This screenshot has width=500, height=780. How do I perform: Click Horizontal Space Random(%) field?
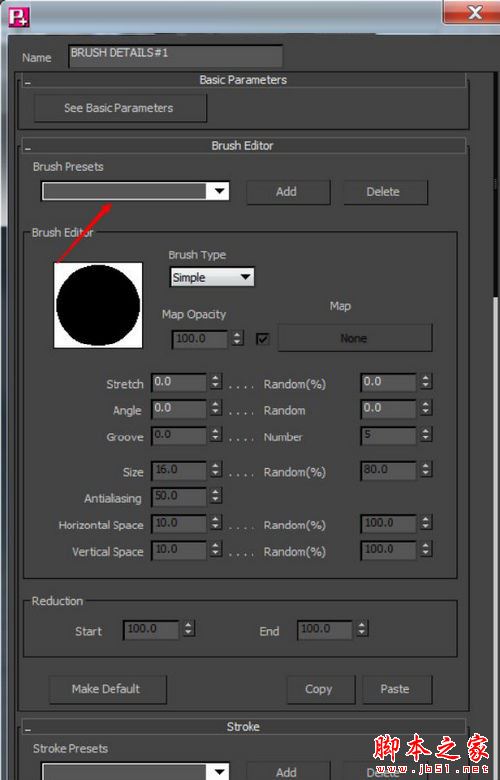(x=388, y=523)
